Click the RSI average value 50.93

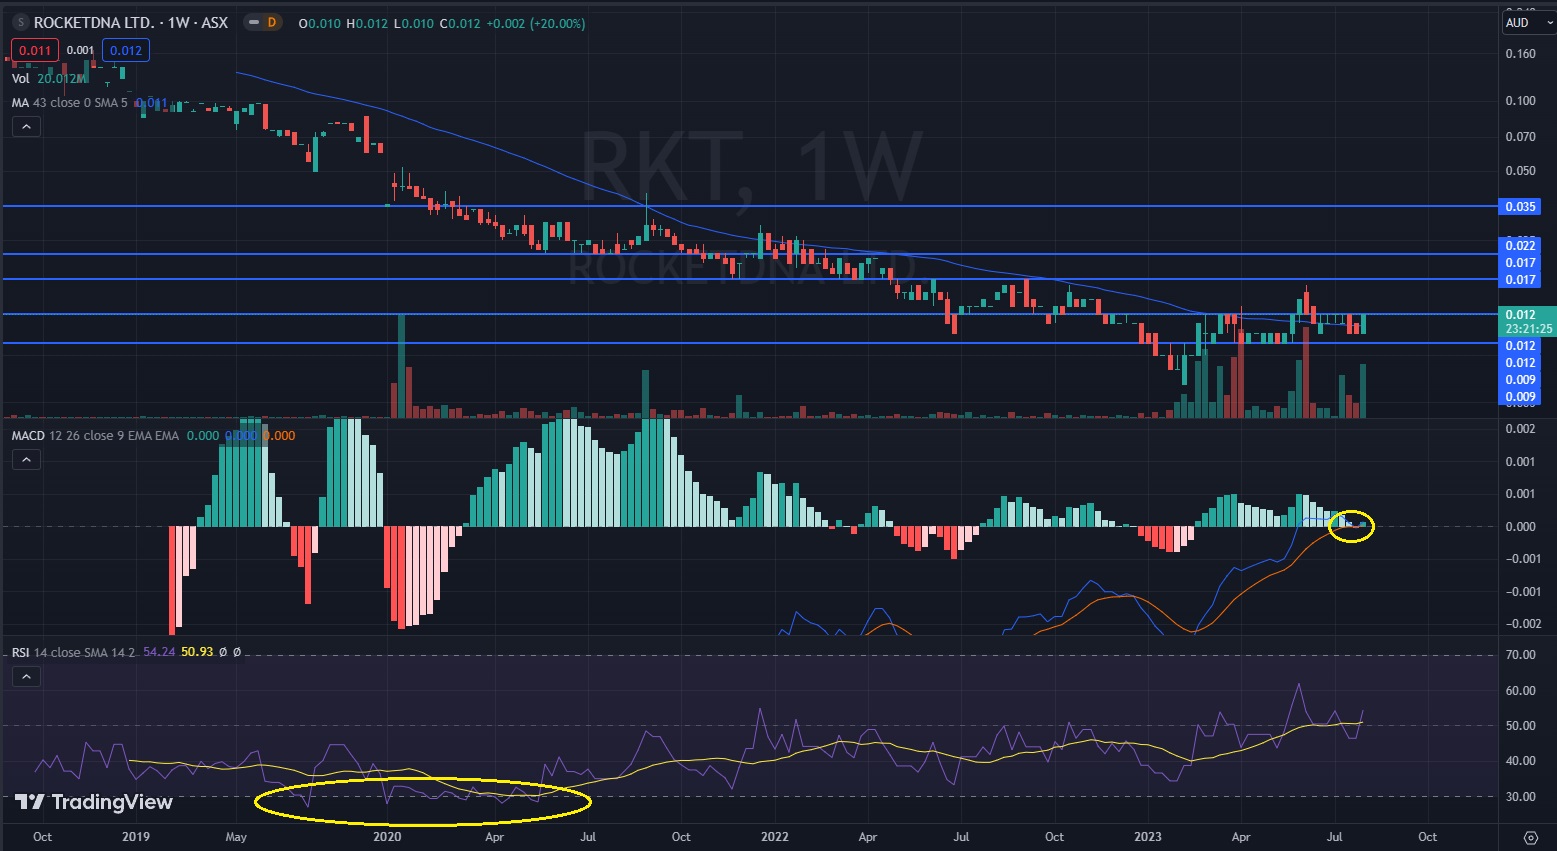click(x=197, y=652)
